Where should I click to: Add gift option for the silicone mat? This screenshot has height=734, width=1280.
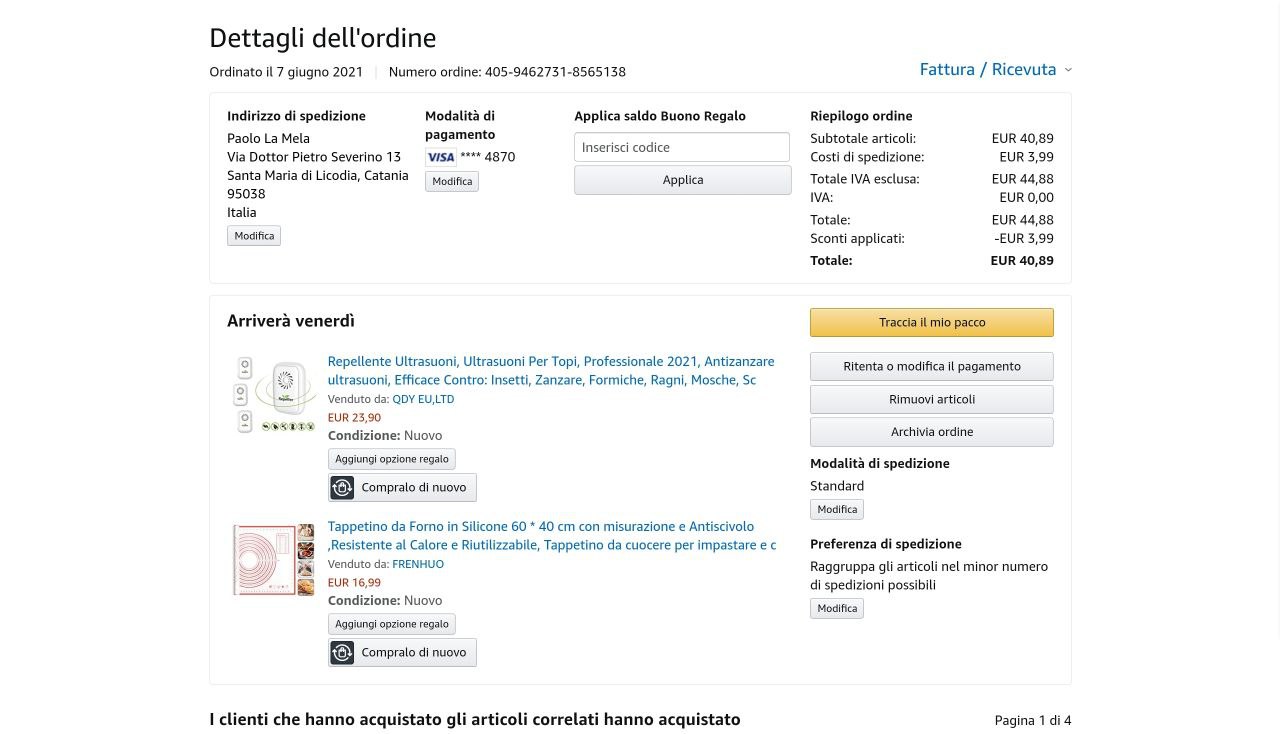391,624
